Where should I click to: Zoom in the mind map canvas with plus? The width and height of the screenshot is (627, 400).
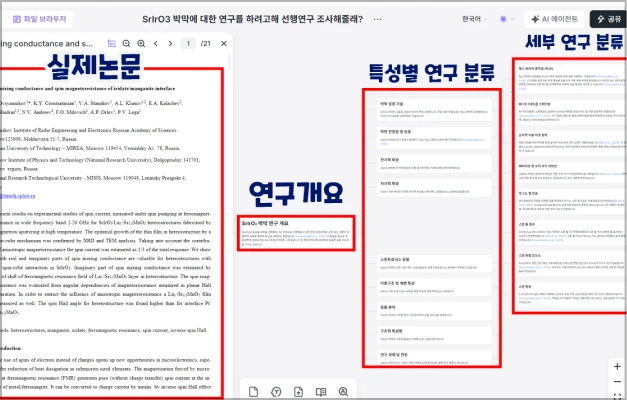pos(617,366)
